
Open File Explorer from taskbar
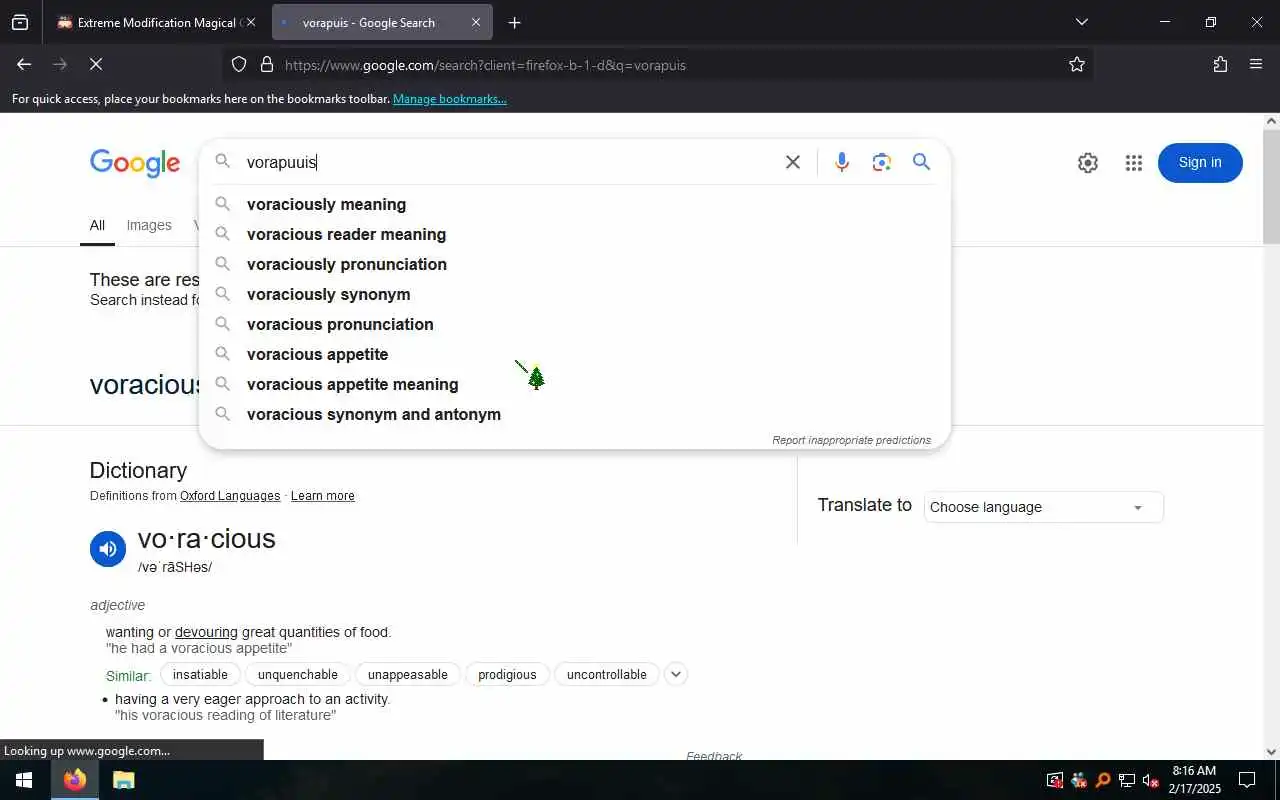click(x=123, y=780)
